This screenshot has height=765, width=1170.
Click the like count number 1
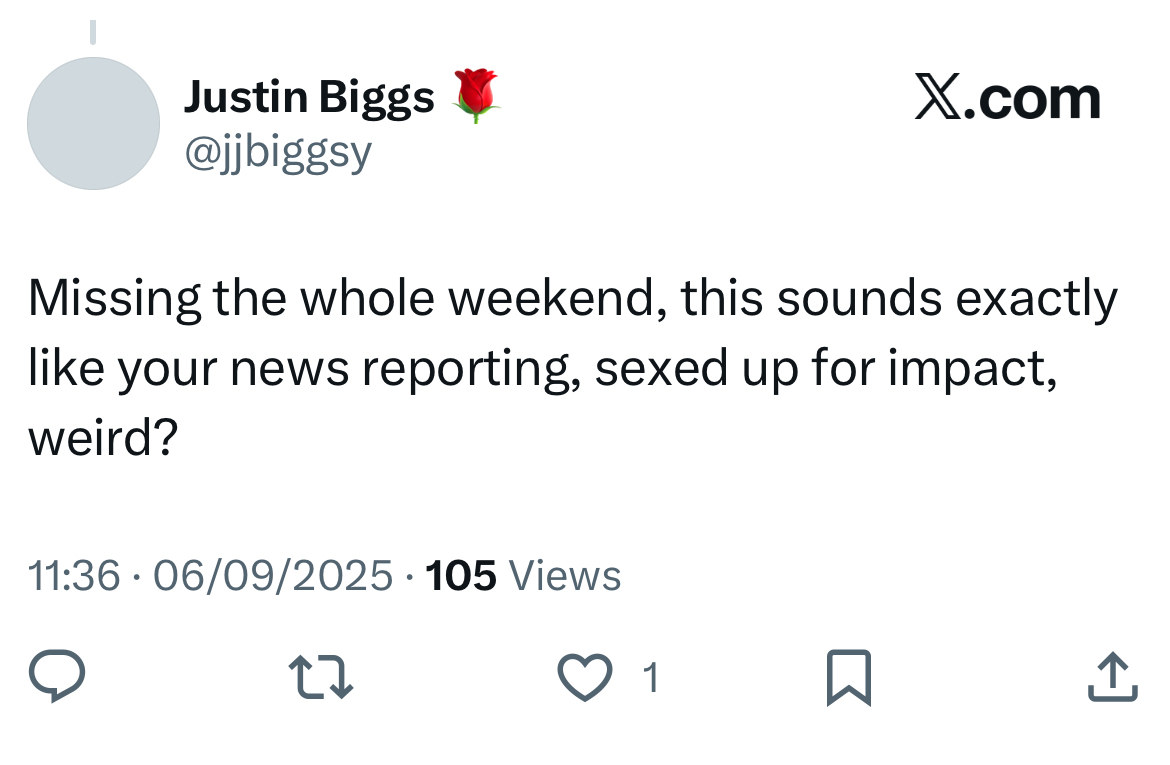(x=651, y=678)
